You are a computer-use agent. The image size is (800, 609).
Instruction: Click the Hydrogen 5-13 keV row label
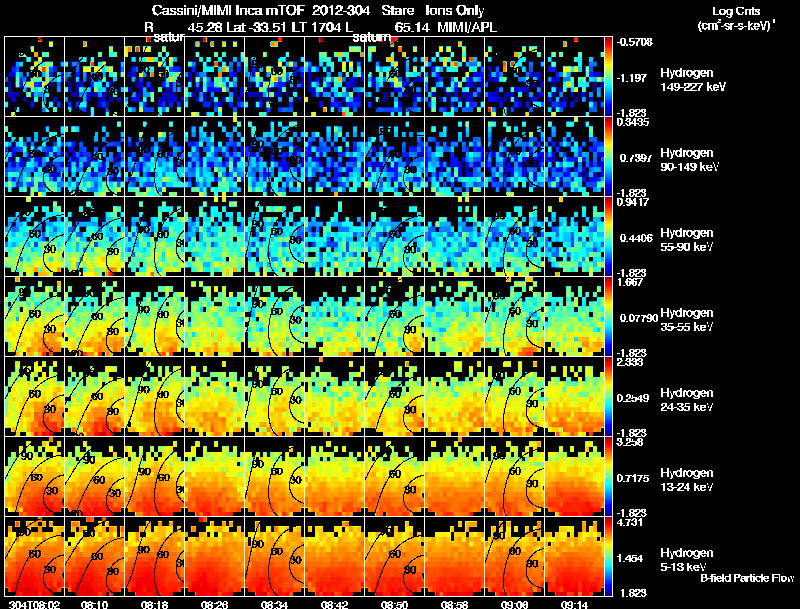[687, 560]
